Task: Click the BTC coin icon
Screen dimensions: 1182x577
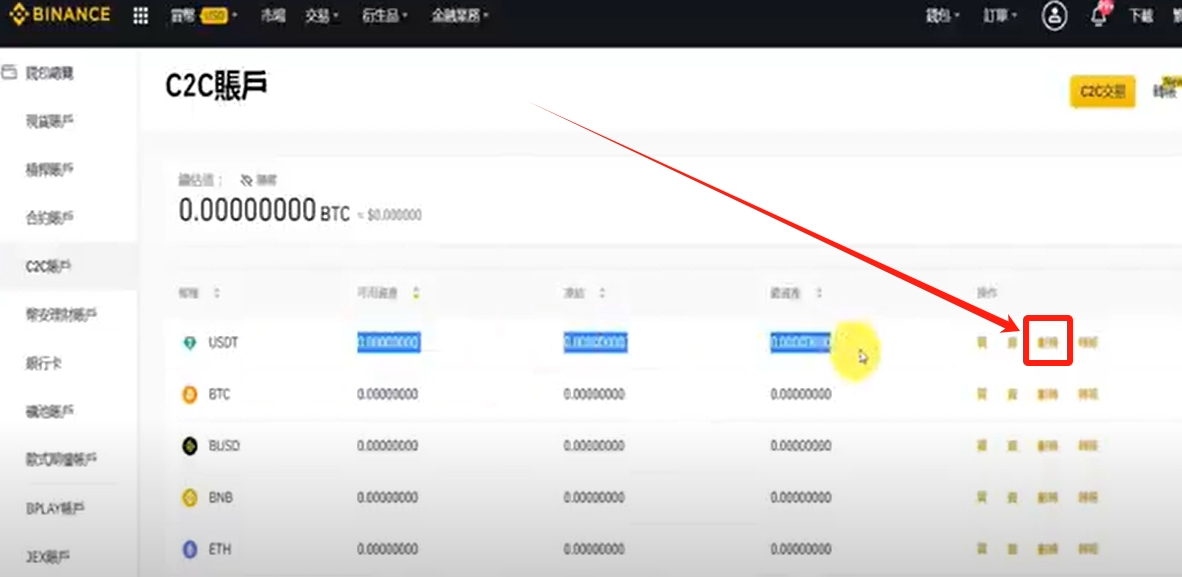Action: point(189,394)
